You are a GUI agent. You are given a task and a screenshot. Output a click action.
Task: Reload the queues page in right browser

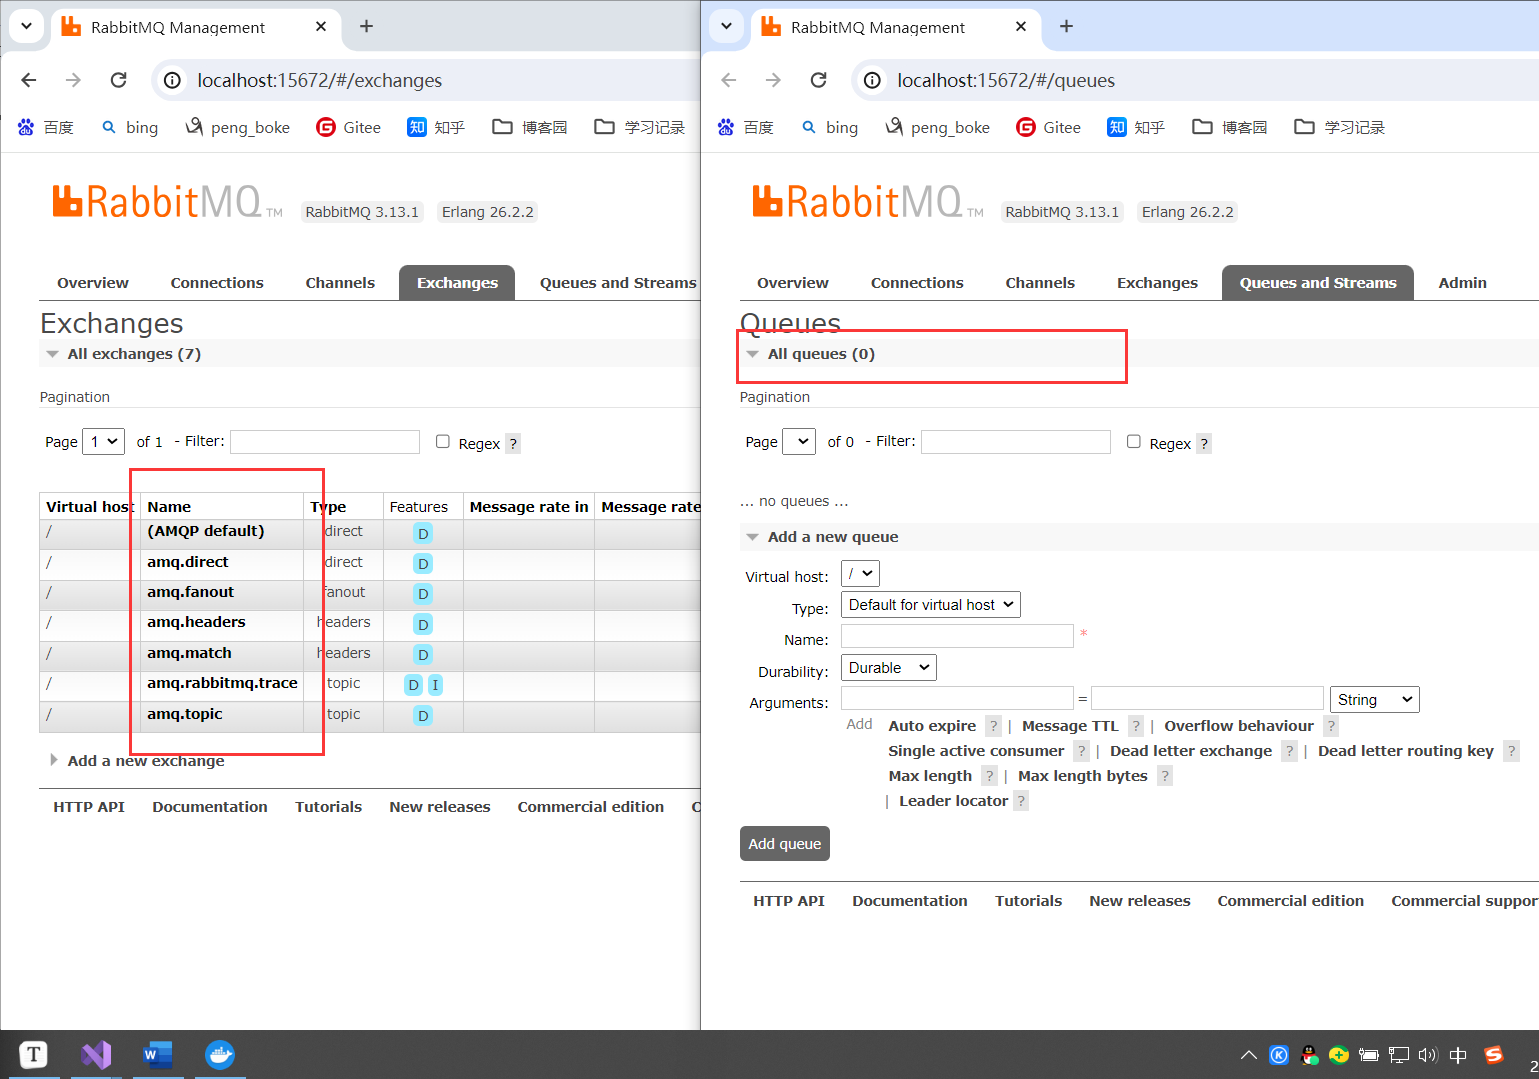coord(818,80)
